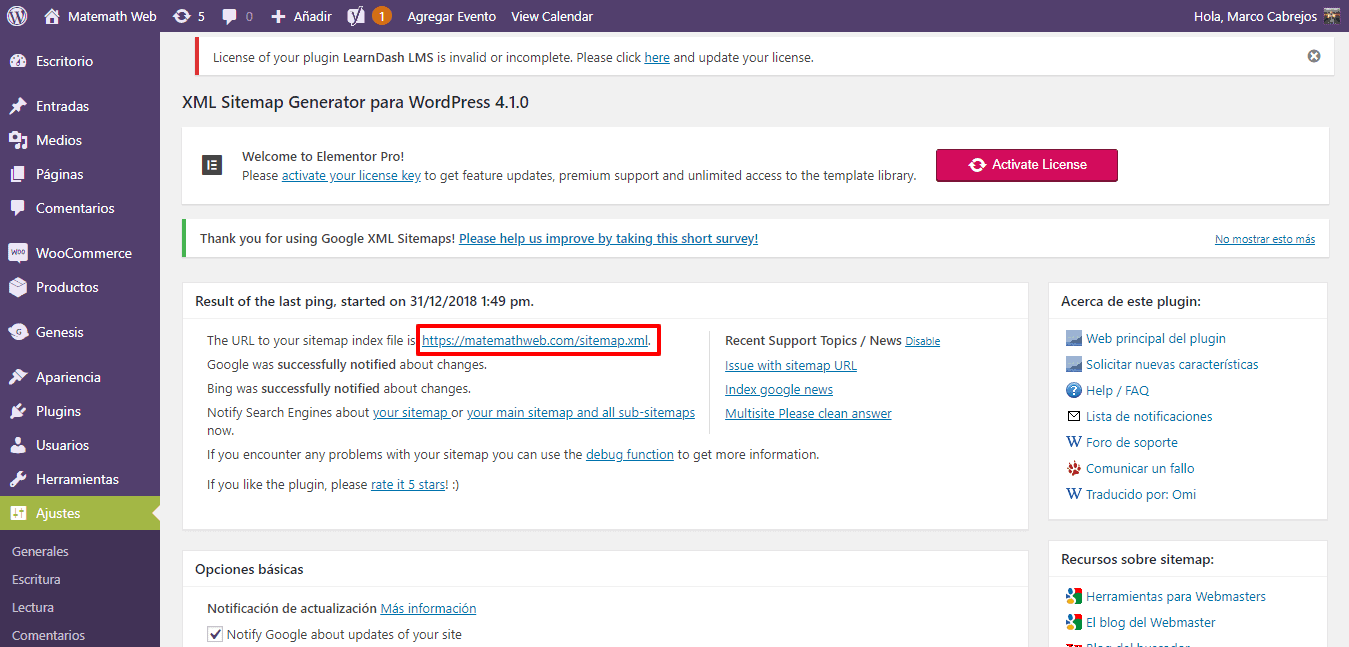Open 'Issue with sitemap URL' topic
Image resolution: width=1349 pixels, height=647 pixels.
[x=791, y=365]
